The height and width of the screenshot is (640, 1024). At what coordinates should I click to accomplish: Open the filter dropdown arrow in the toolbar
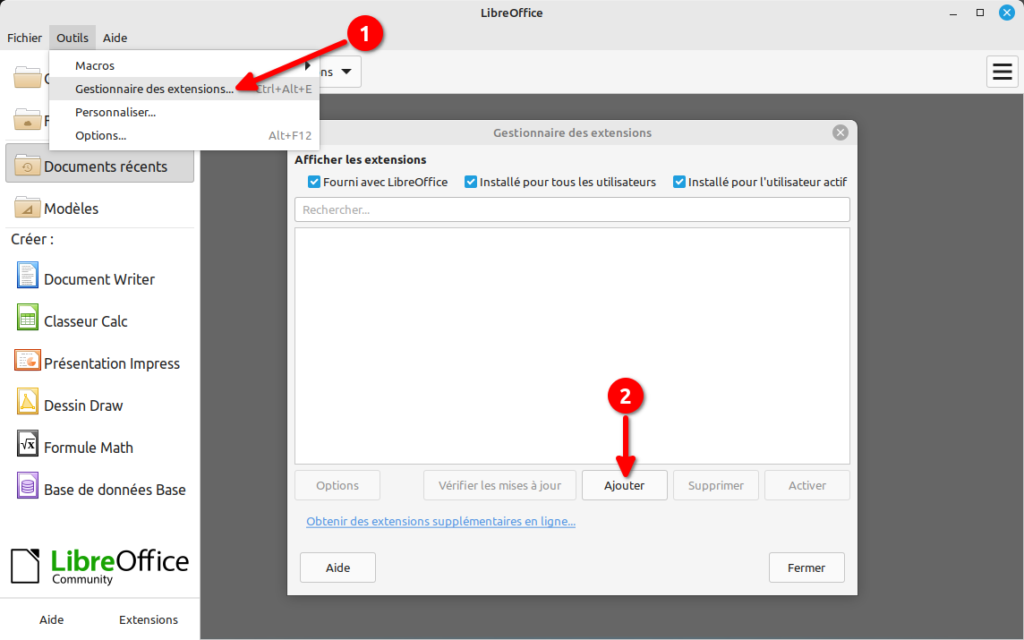[346, 72]
